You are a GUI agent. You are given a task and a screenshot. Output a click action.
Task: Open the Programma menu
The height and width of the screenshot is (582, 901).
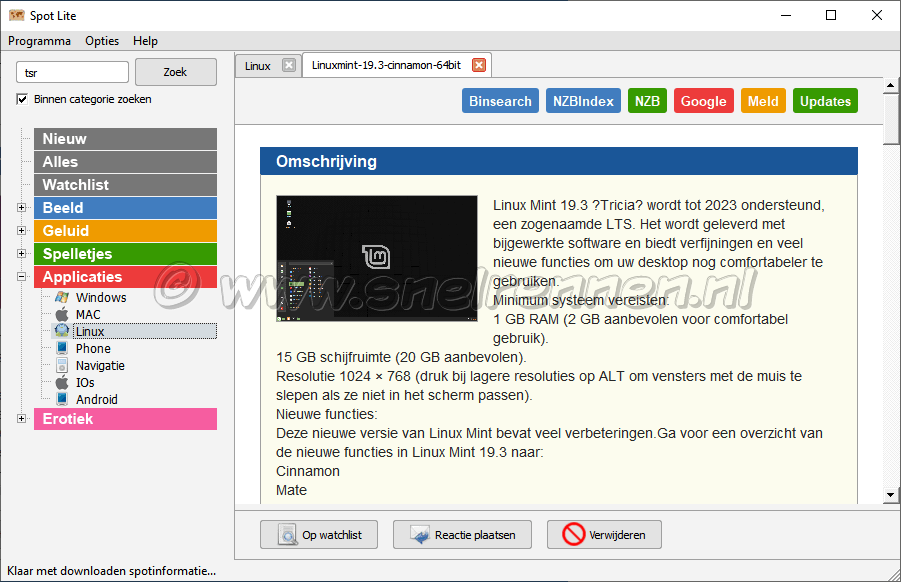(39, 41)
